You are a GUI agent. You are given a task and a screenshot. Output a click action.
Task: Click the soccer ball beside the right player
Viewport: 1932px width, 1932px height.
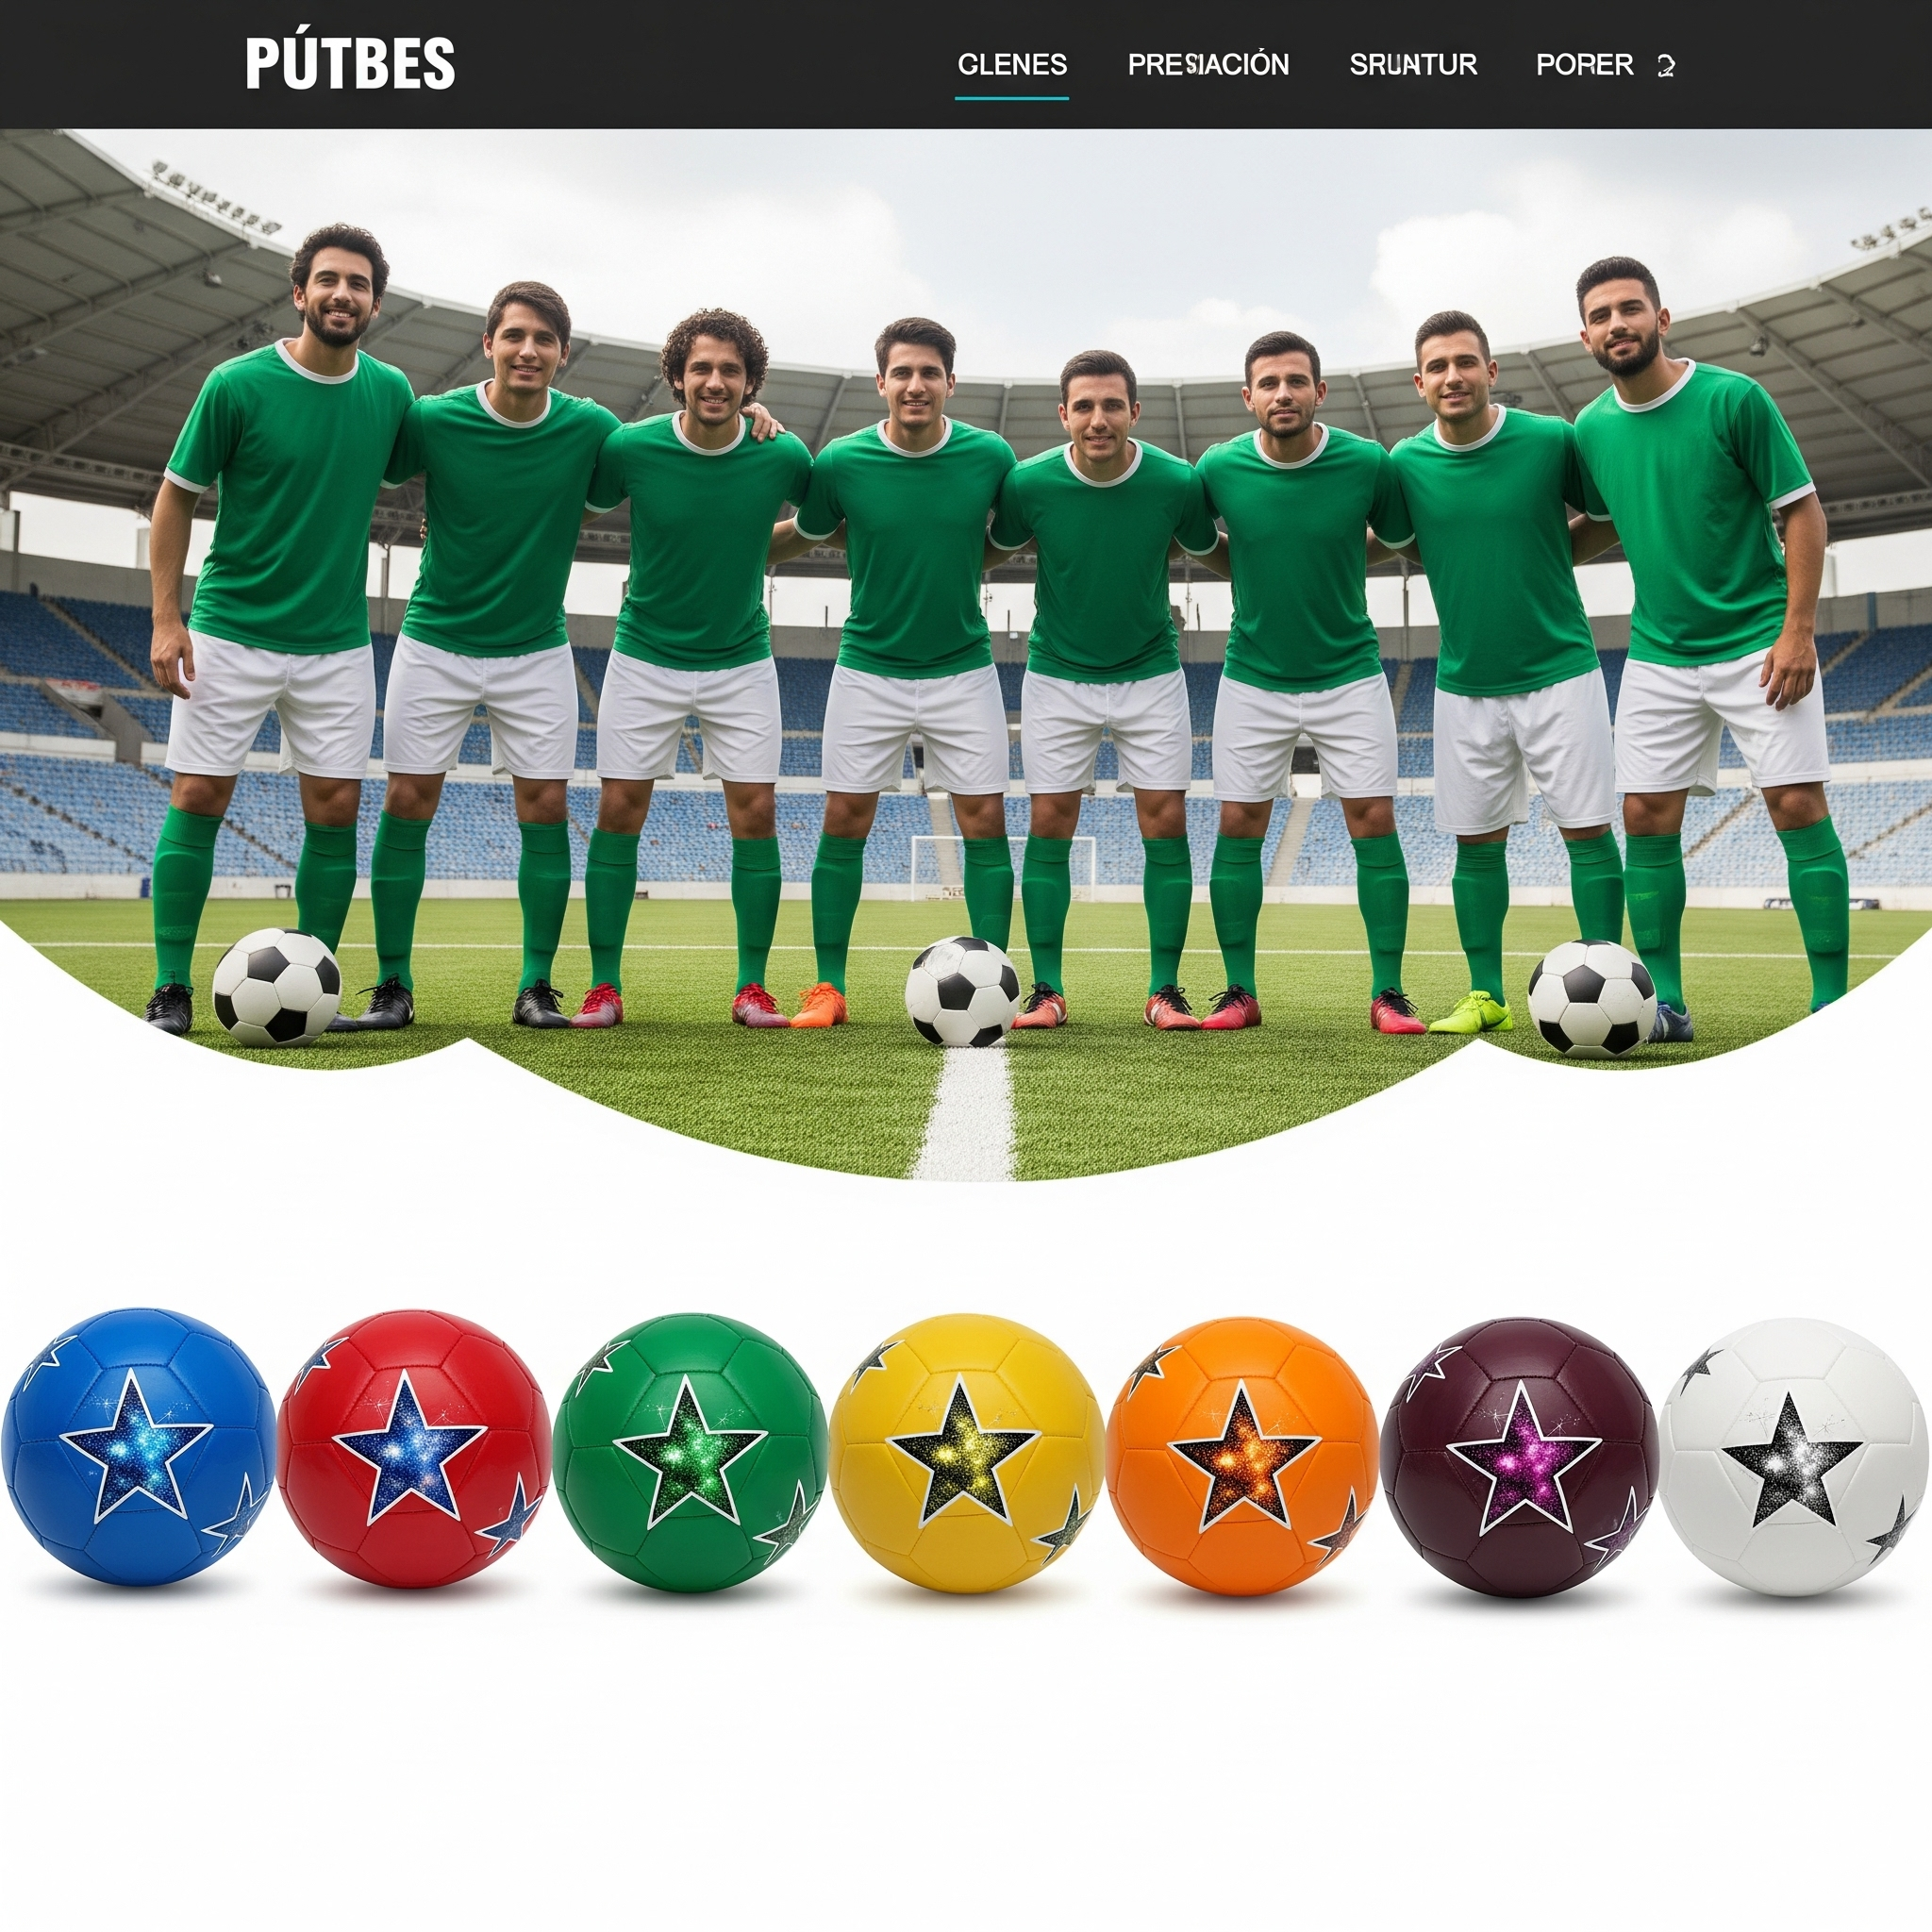(x=1592, y=998)
